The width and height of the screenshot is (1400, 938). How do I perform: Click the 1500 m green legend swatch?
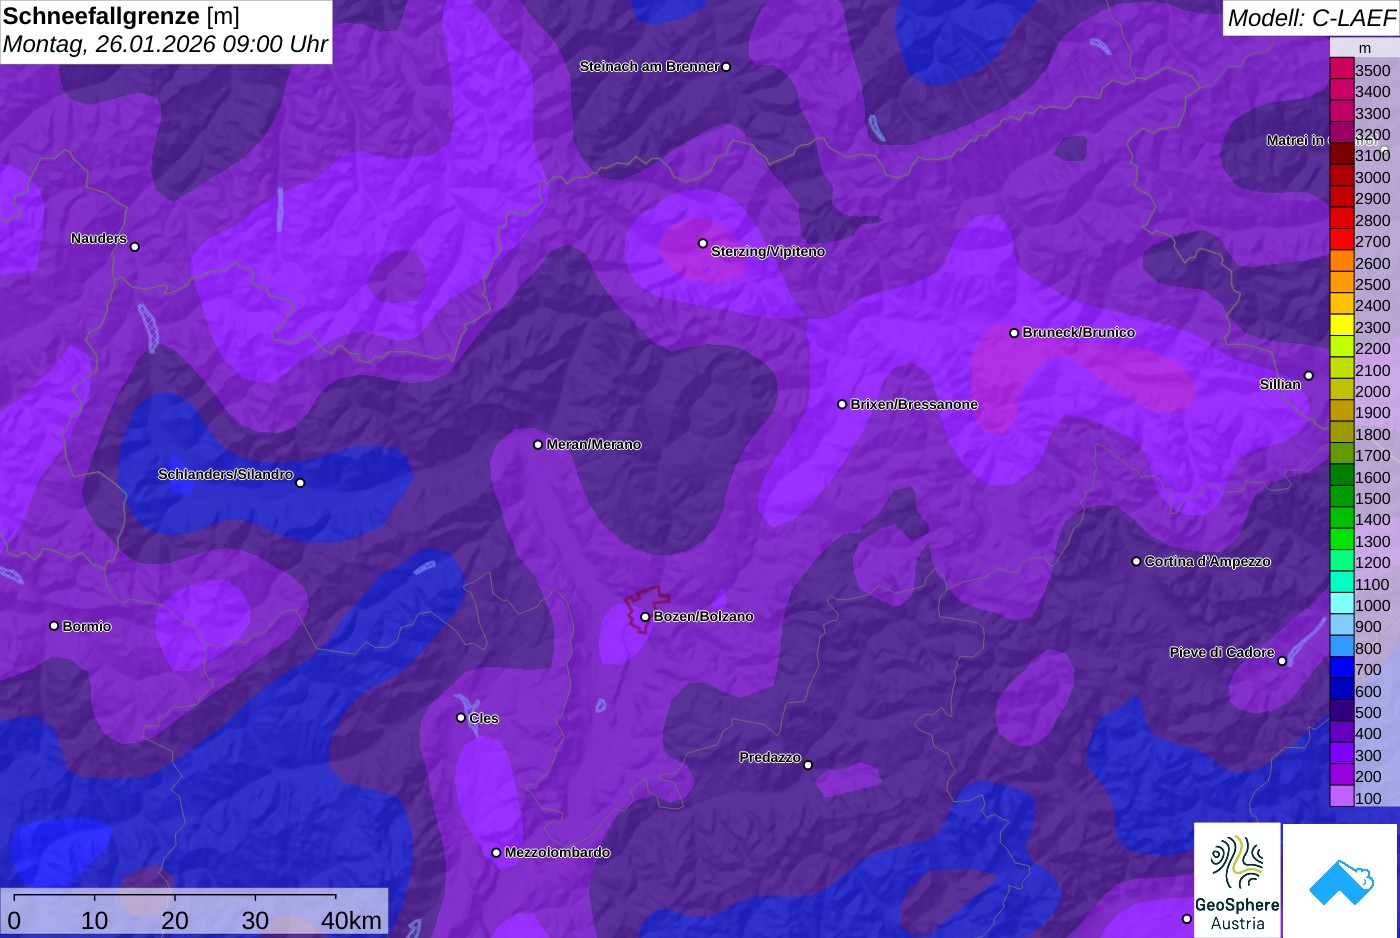click(1341, 497)
